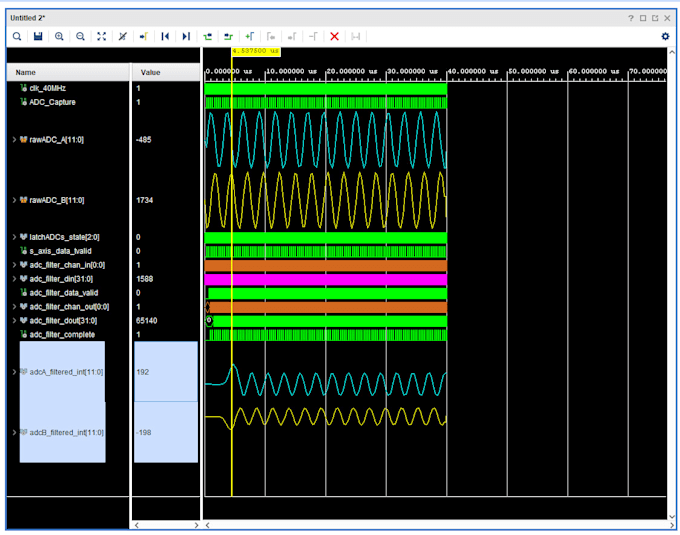
Task: Click the greyed-out icon right of red X
Action: [356, 36]
